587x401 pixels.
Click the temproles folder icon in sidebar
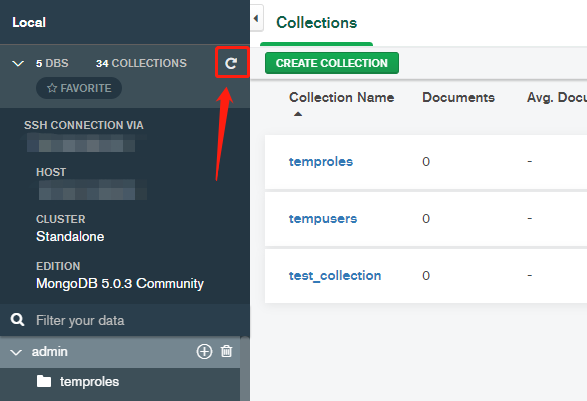44,382
